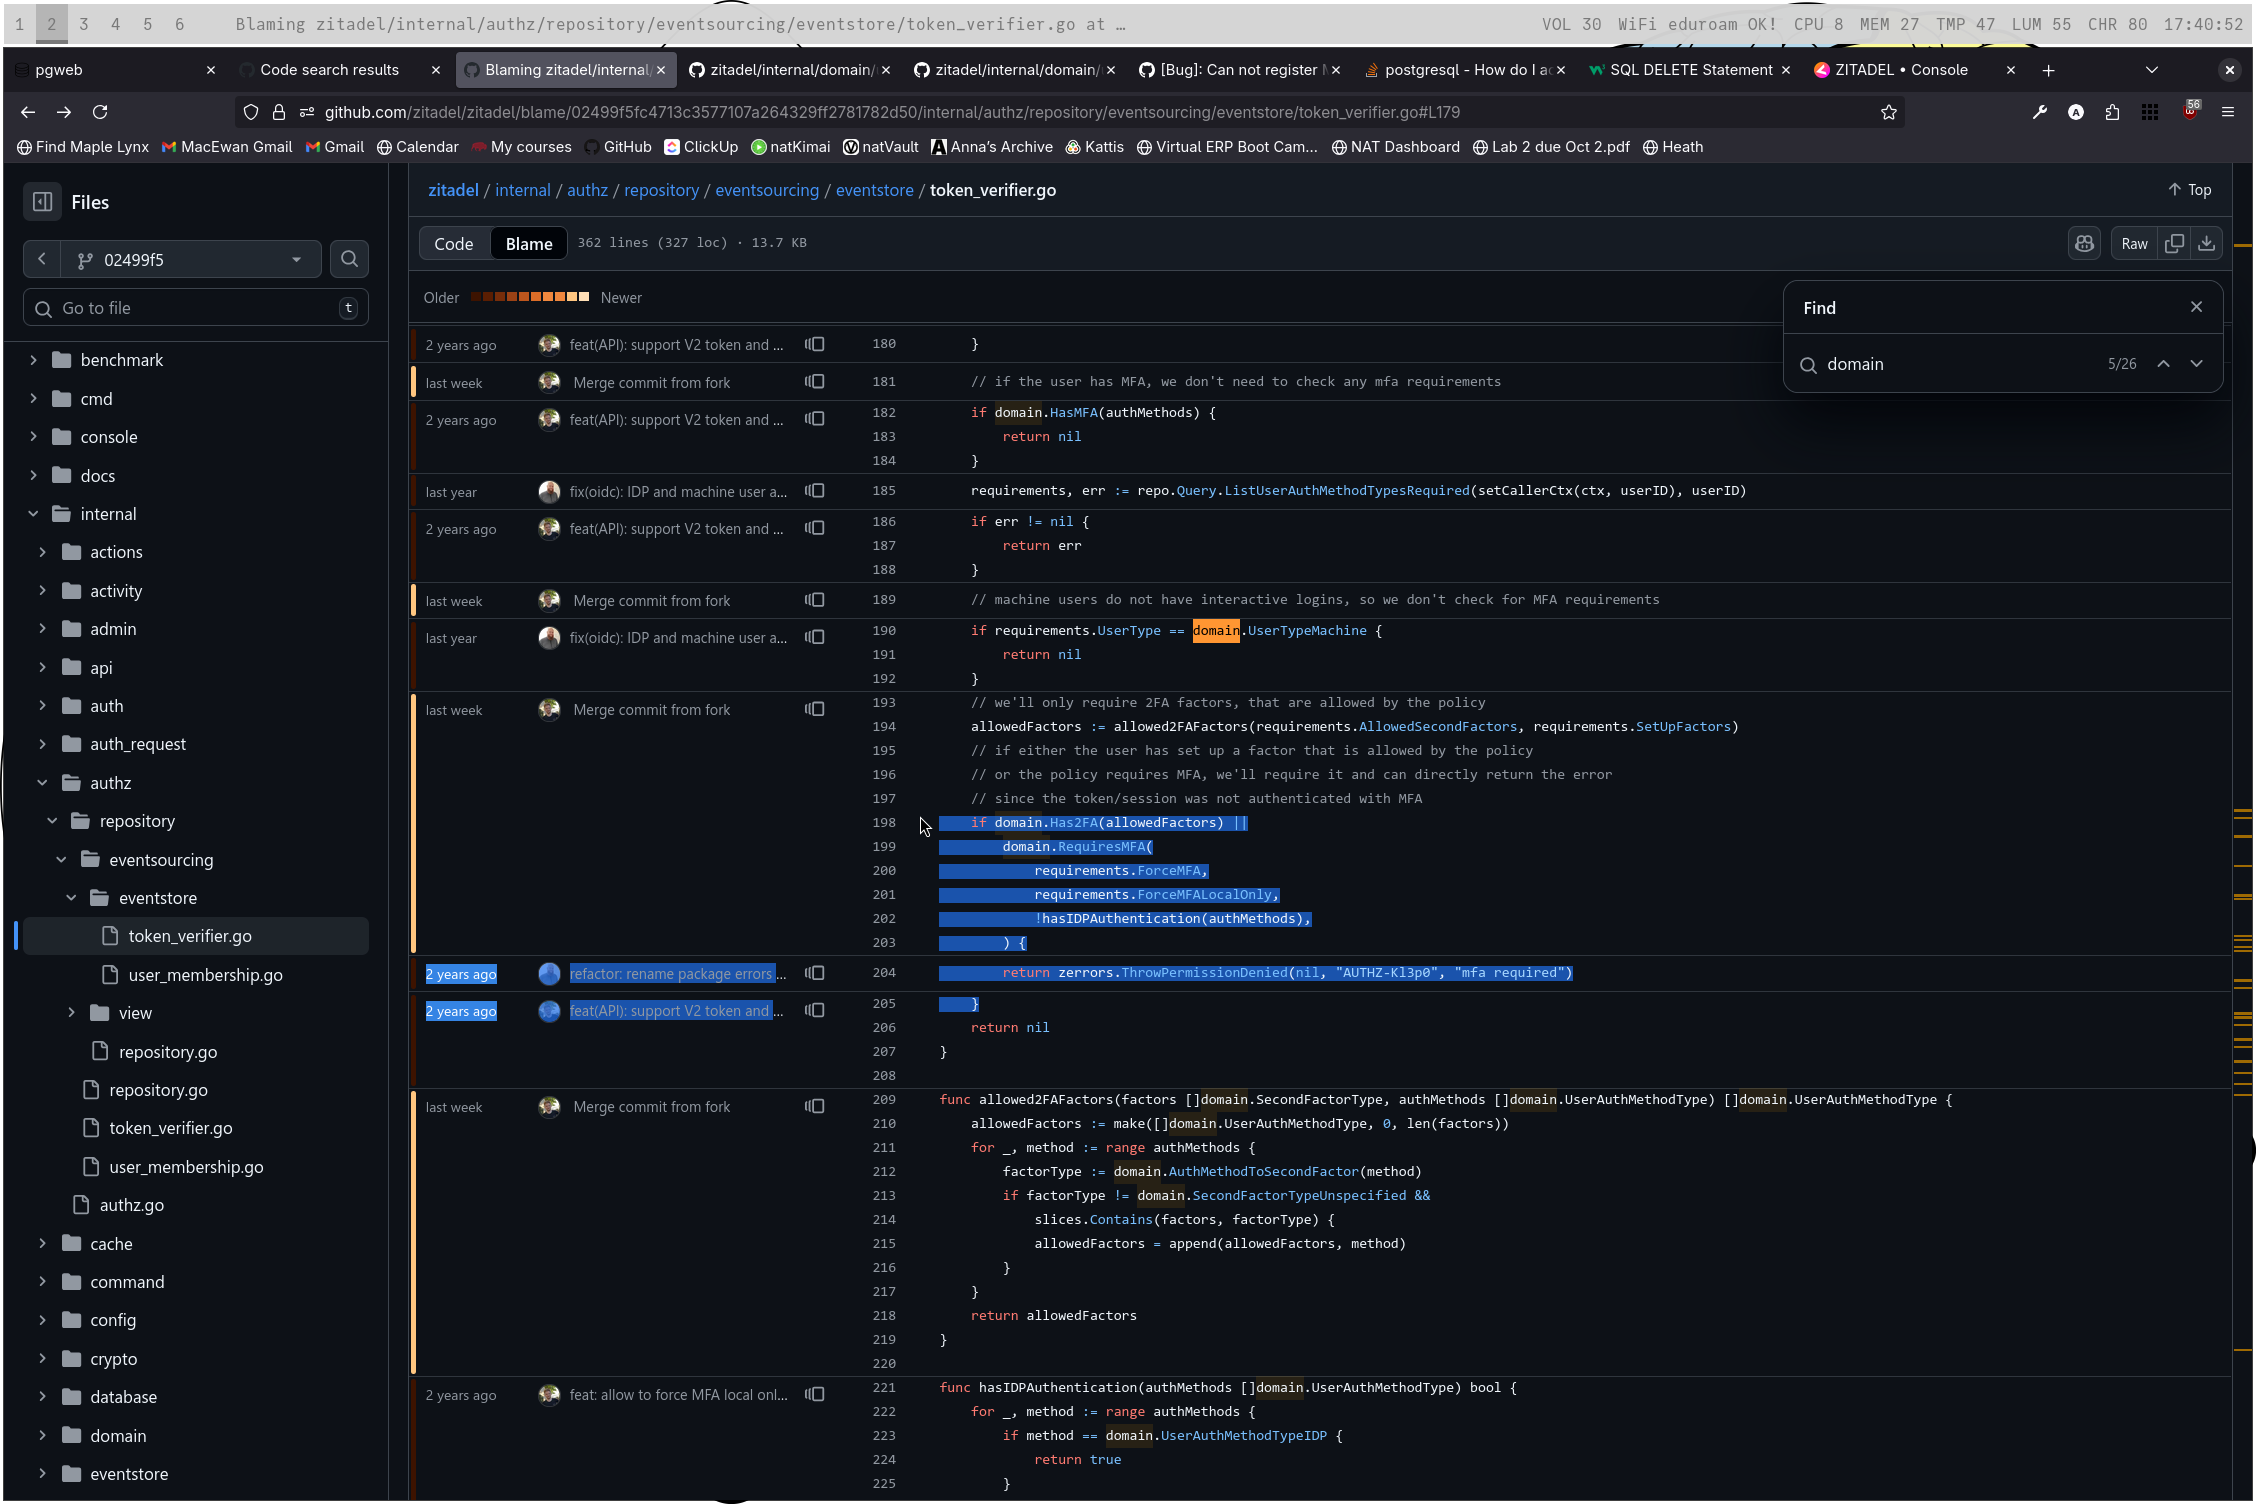Switch to Code view toggle

pos(453,244)
